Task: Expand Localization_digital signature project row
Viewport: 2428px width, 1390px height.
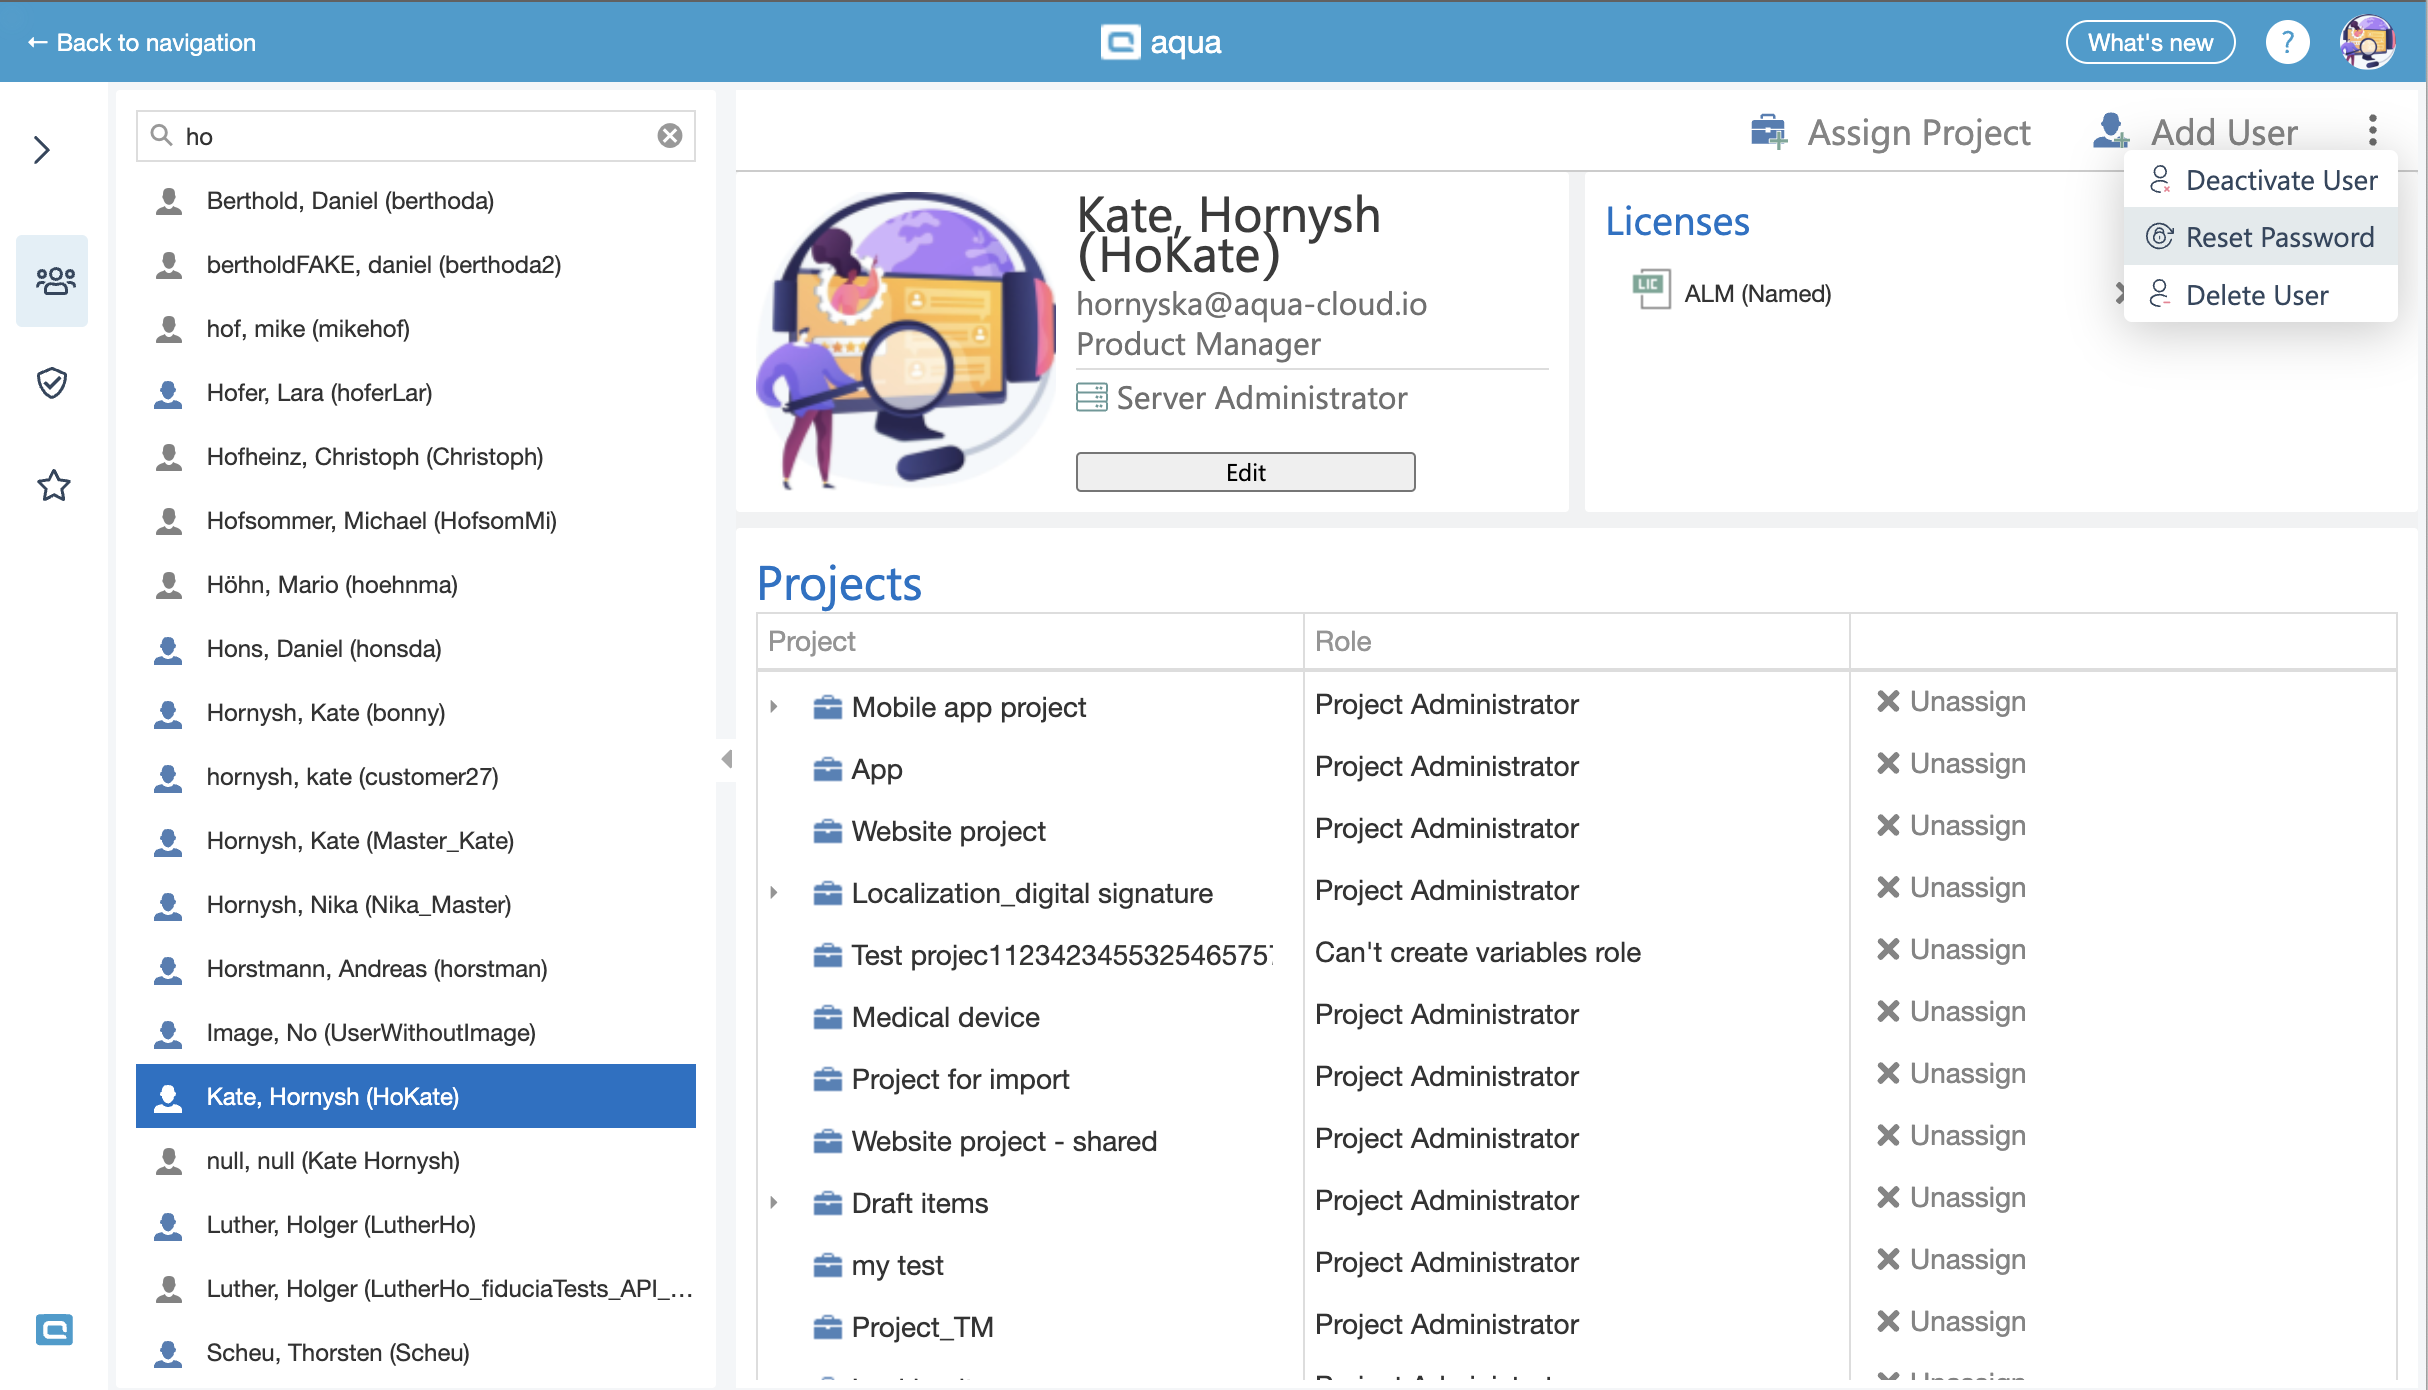Action: (774, 893)
